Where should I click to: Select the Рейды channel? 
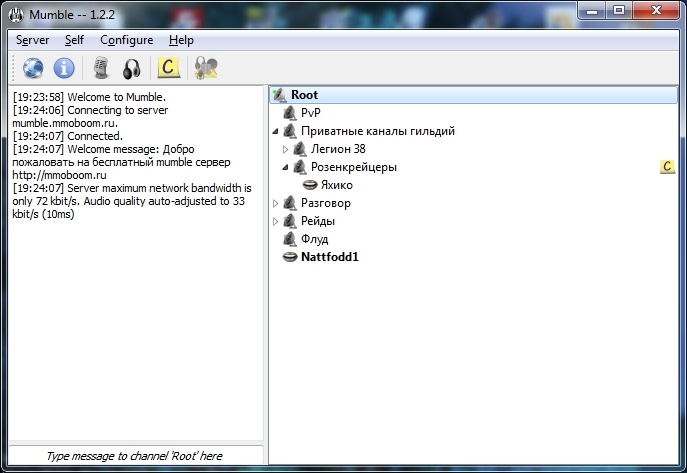318,221
